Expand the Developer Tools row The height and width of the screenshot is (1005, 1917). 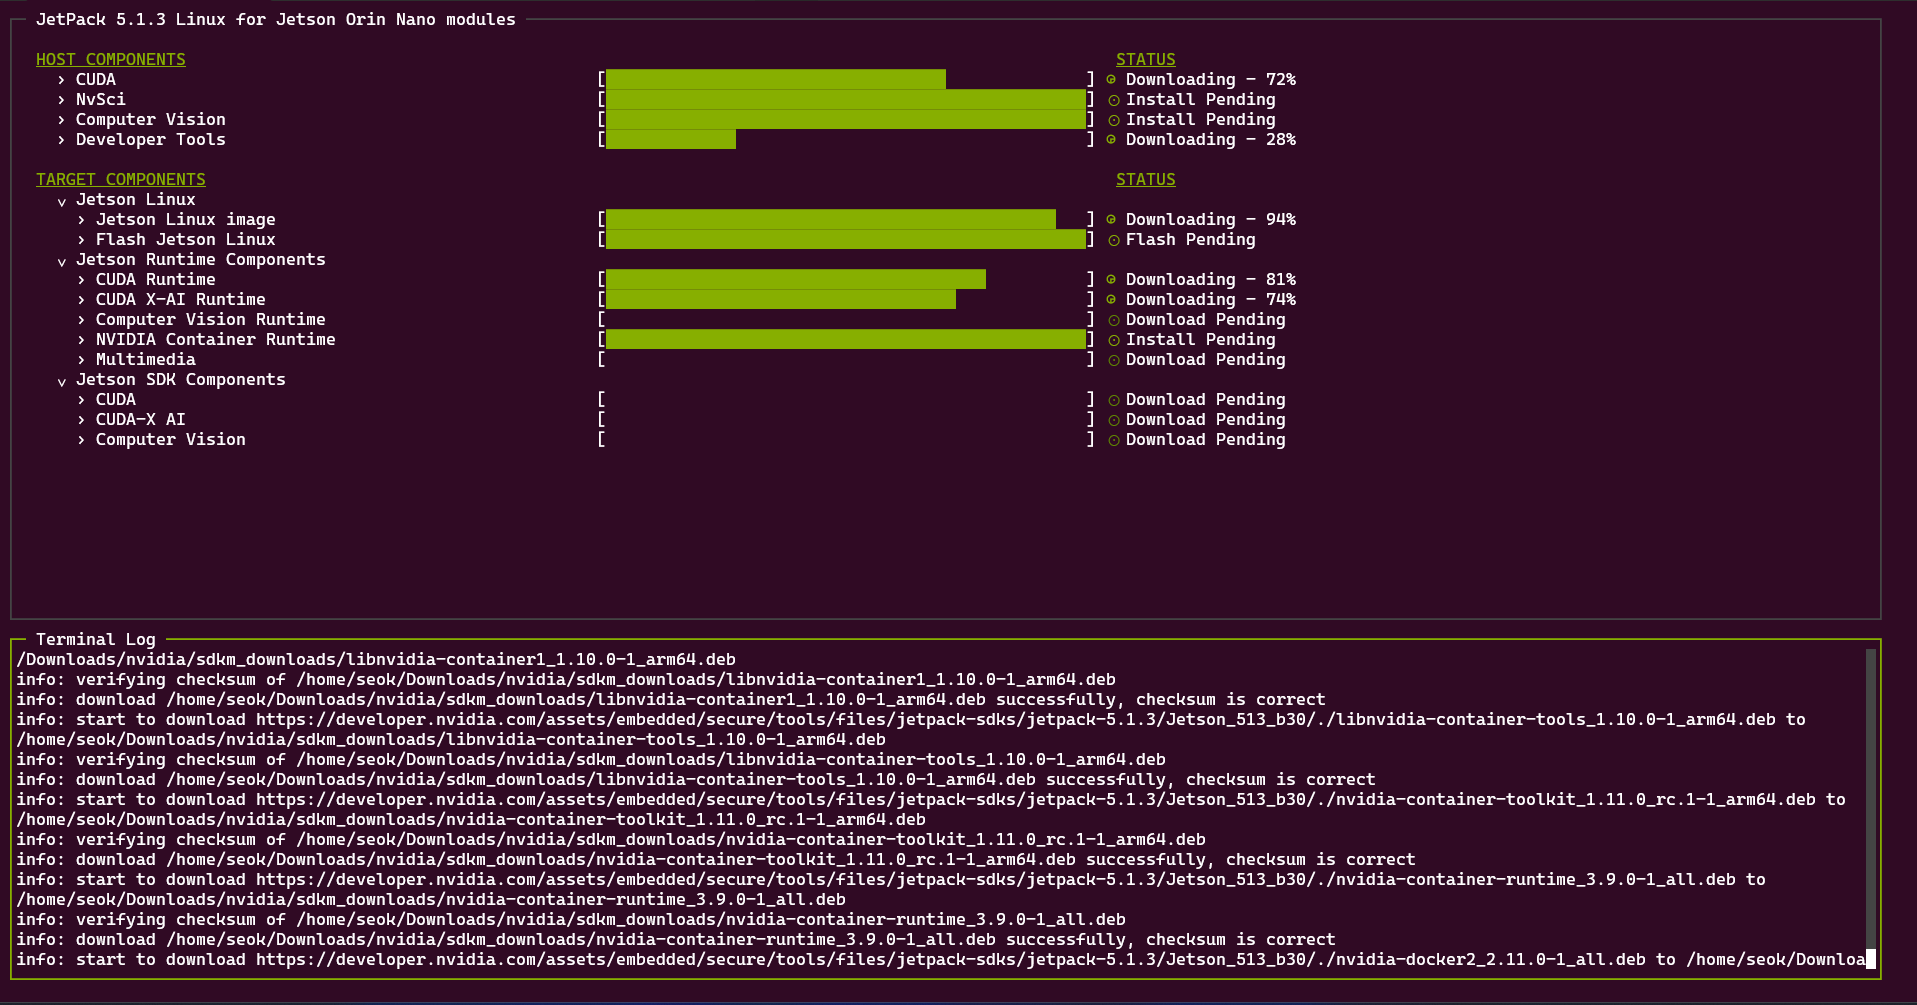tap(61, 140)
